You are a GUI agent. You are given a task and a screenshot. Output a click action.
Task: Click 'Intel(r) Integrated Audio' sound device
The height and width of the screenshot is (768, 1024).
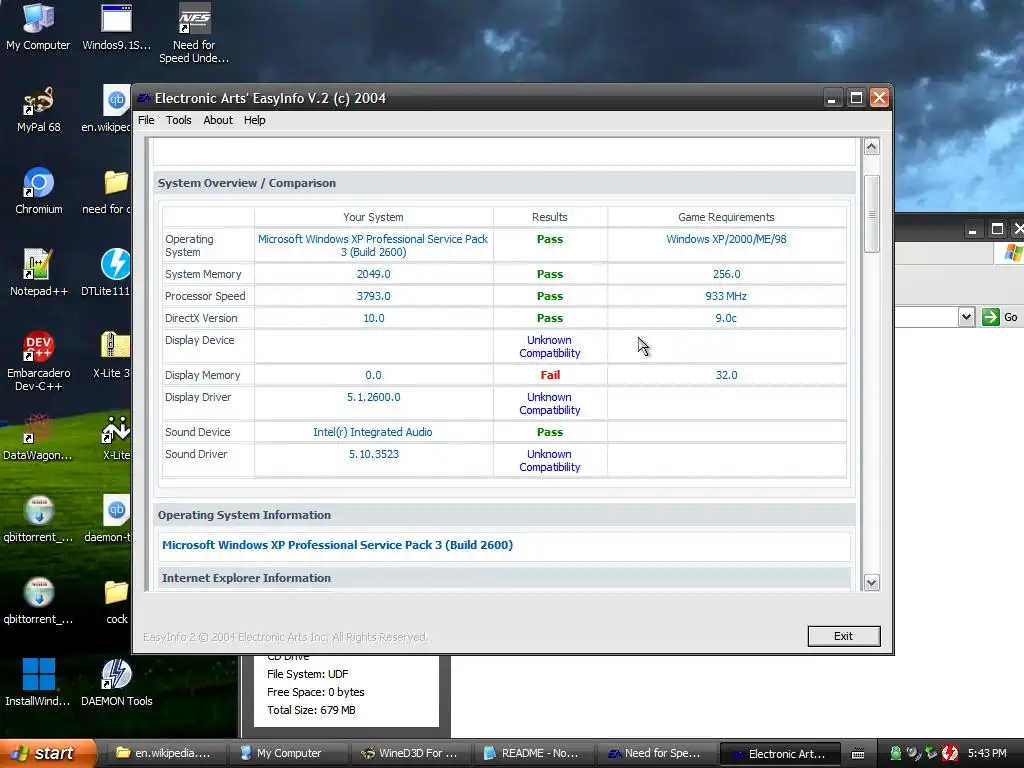pyautogui.click(x=372, y=432)
